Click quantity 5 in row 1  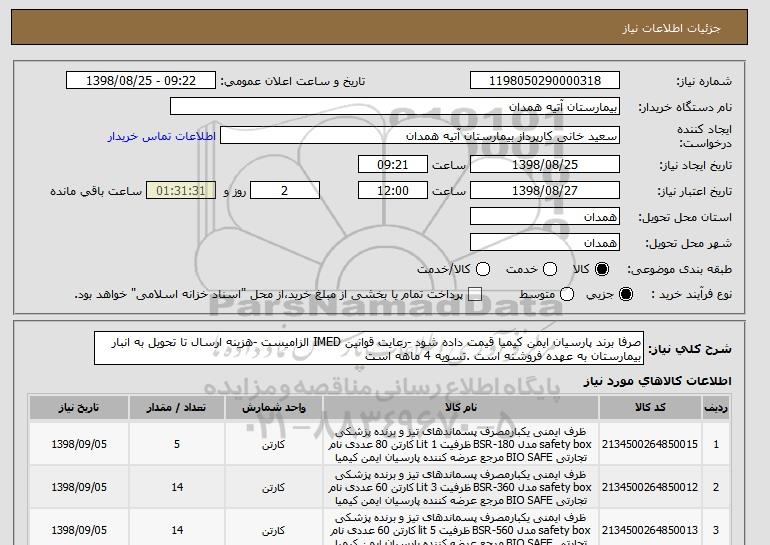(177, 444)
